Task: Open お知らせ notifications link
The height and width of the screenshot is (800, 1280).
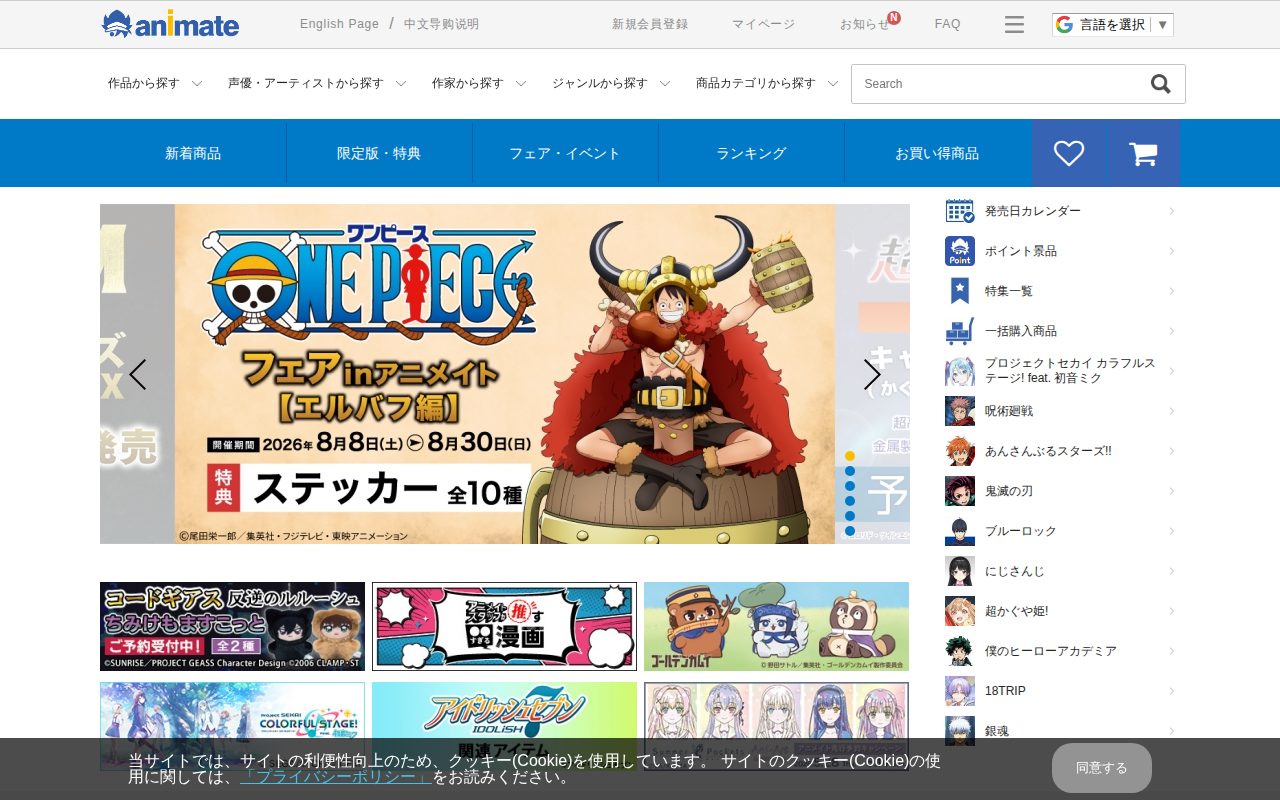Action: tap(865, 24)
